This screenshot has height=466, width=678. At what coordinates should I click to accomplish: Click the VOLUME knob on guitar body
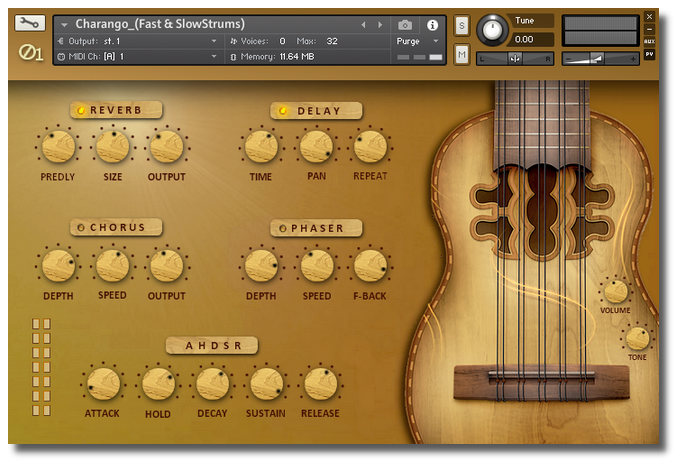point(616,291)
